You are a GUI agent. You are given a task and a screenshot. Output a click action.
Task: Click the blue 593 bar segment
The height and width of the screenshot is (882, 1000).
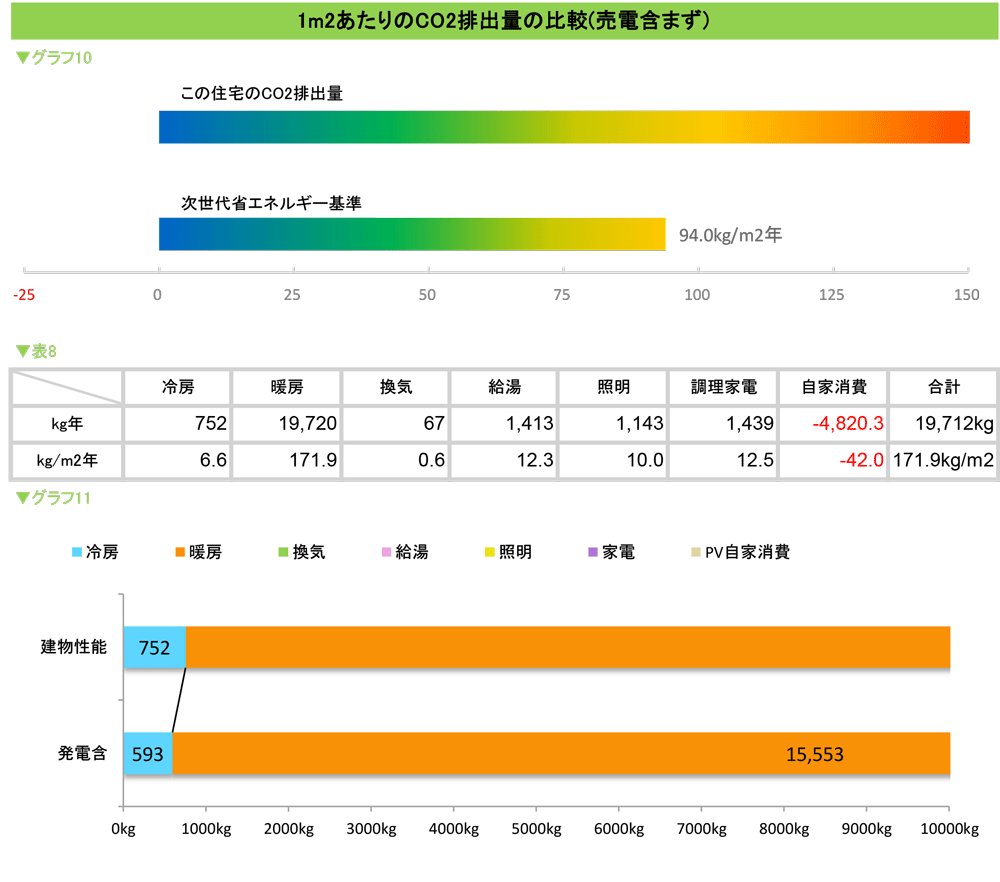[148, 754]
